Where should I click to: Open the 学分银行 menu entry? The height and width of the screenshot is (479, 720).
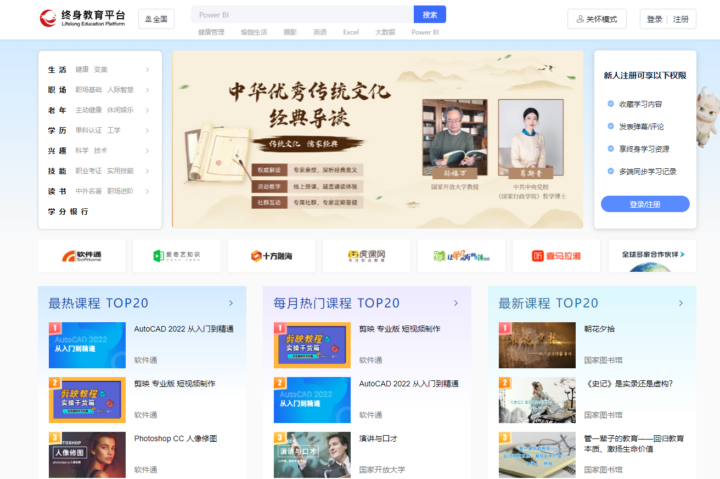tap(68, 212)
